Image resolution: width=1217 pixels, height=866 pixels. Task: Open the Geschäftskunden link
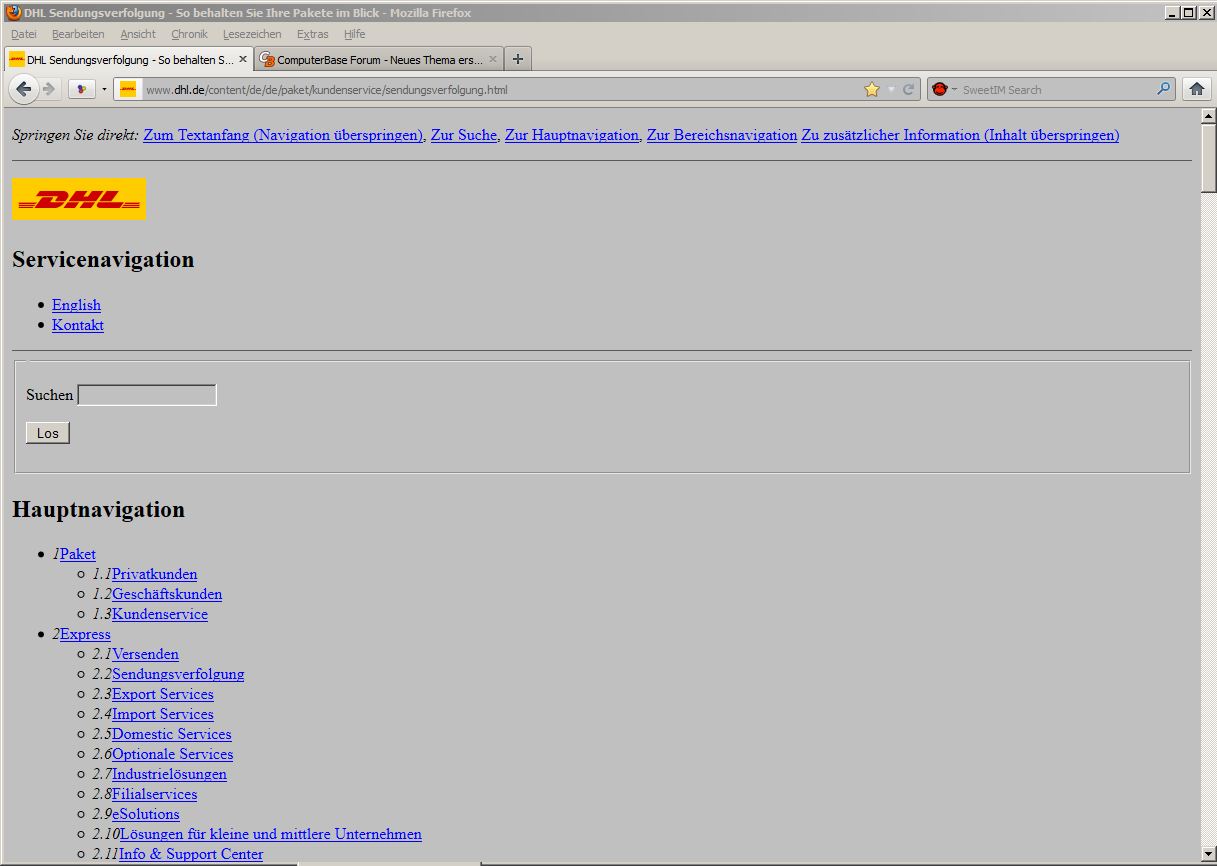click(167, 594)
